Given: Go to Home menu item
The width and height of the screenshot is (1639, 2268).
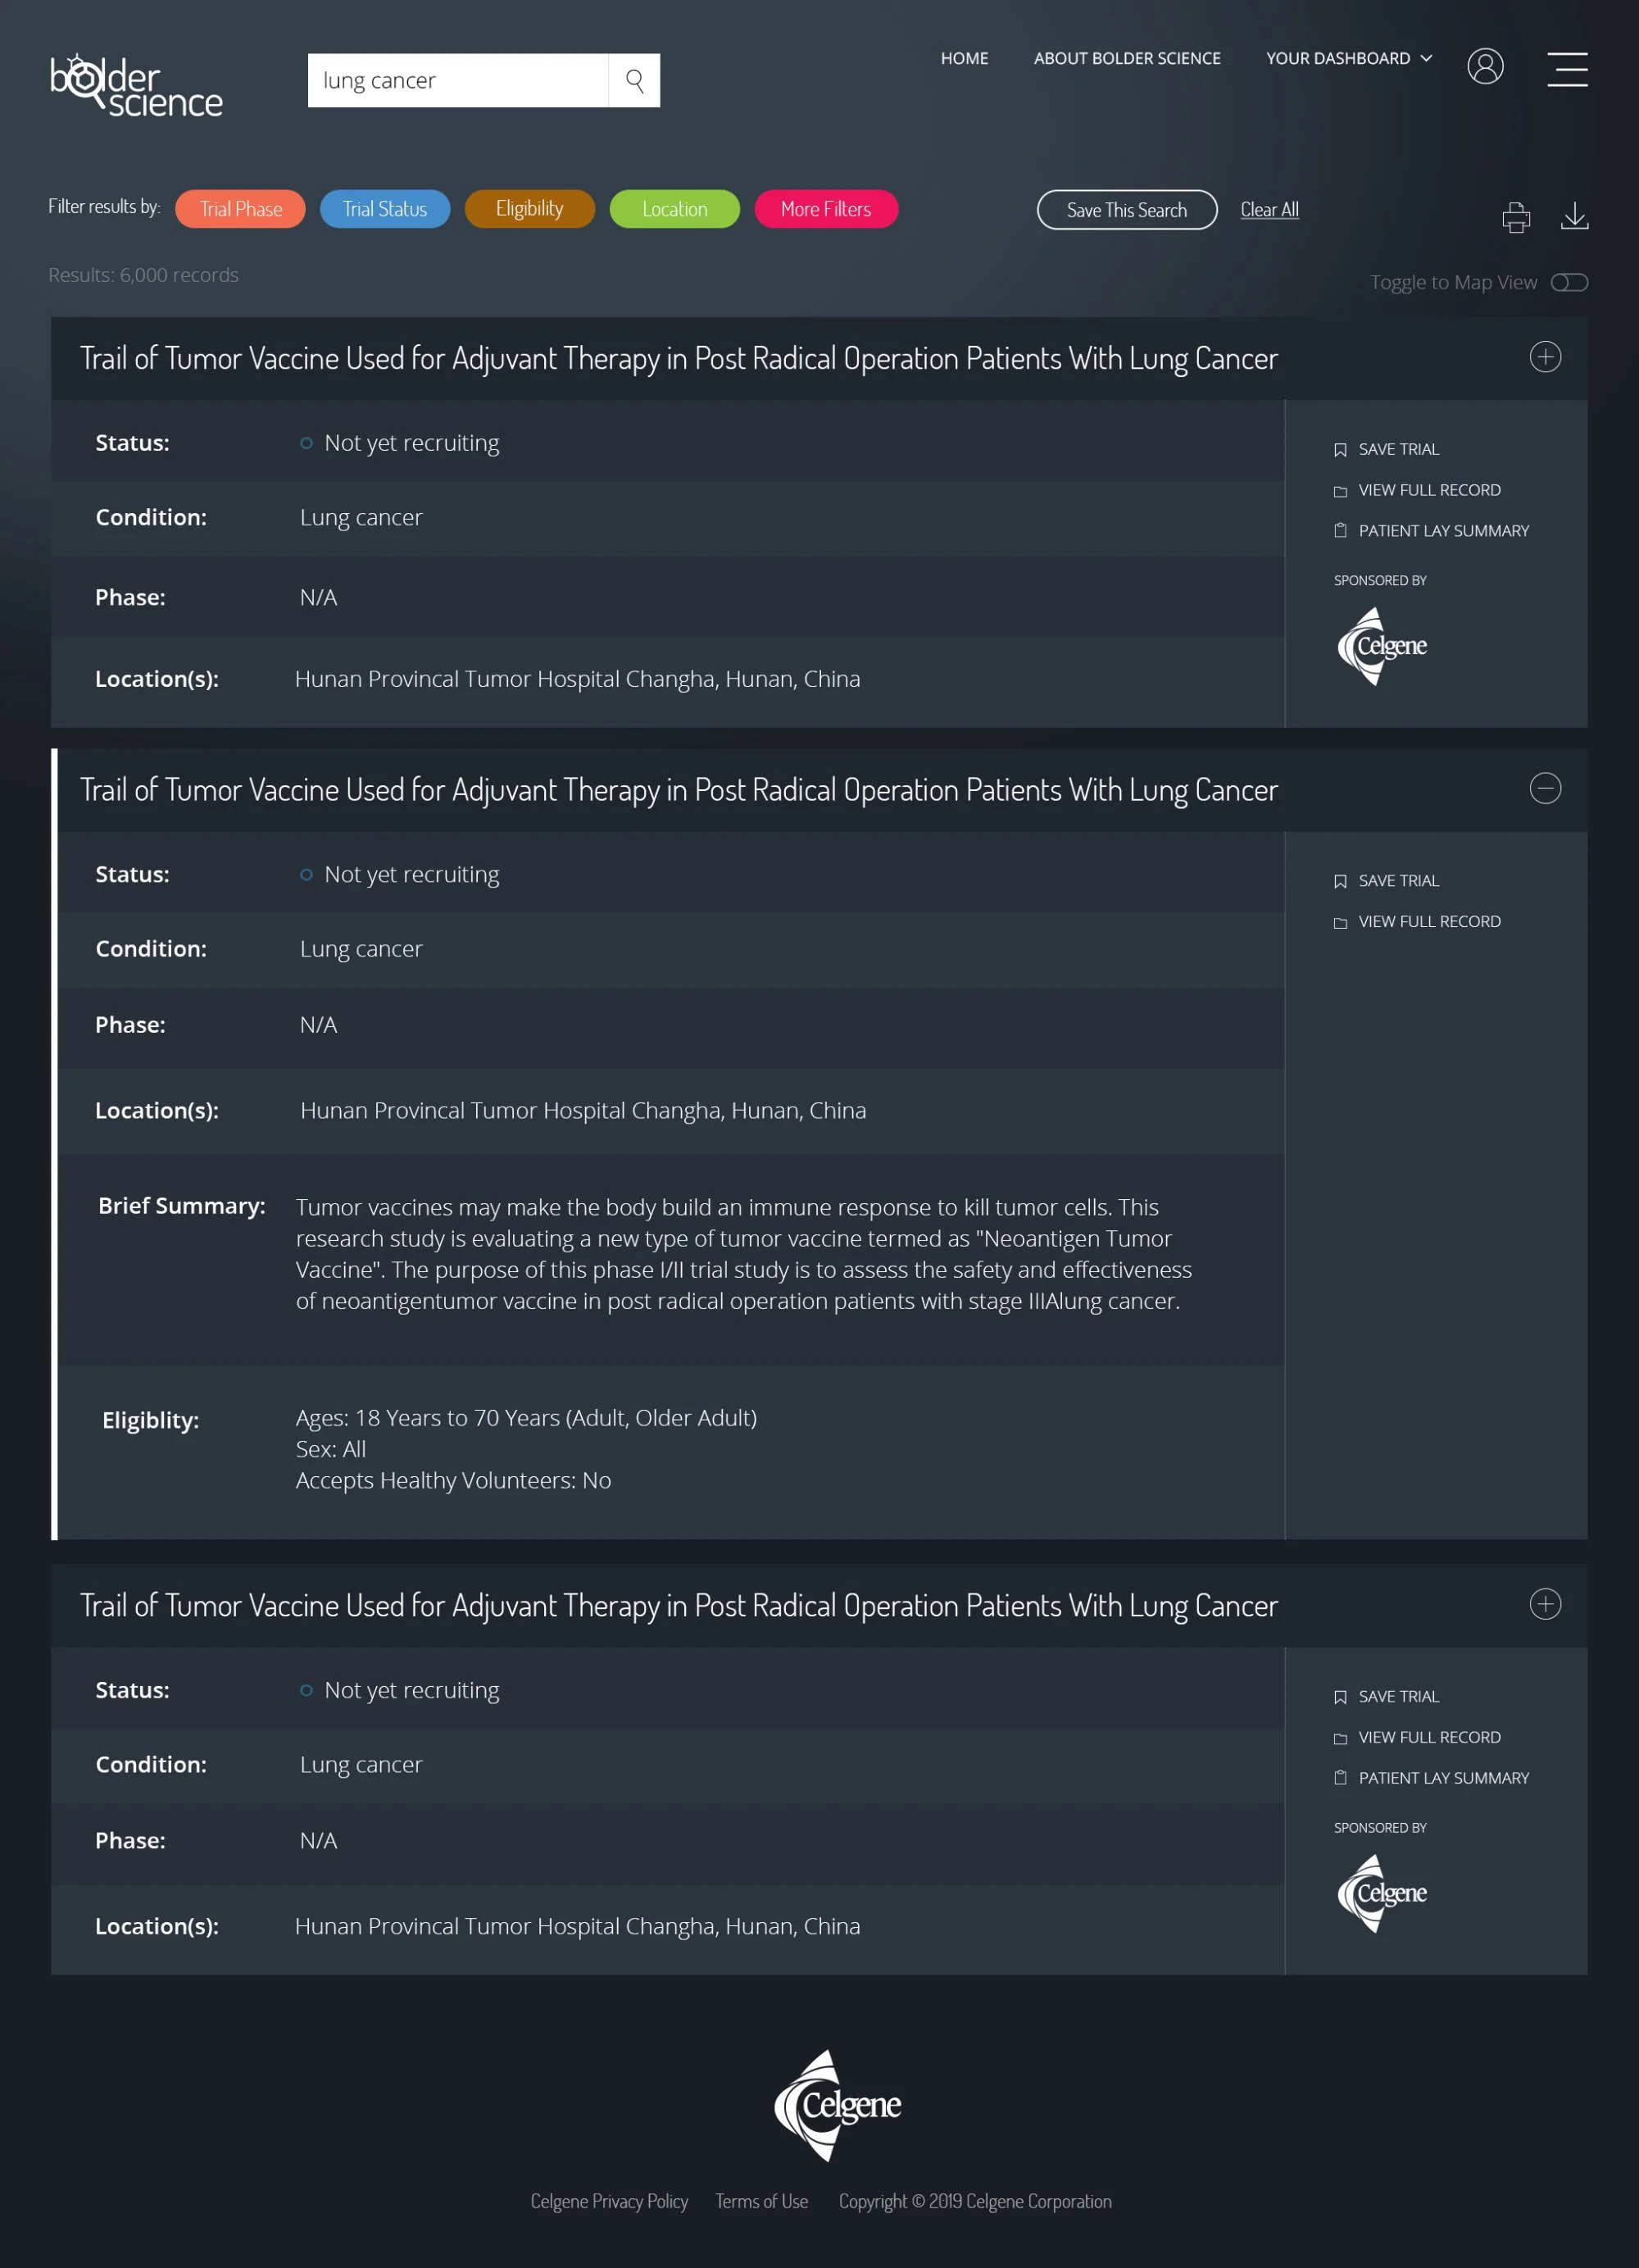Looking at the screenshot, I should pyautogui.click(x=964, y=58).
